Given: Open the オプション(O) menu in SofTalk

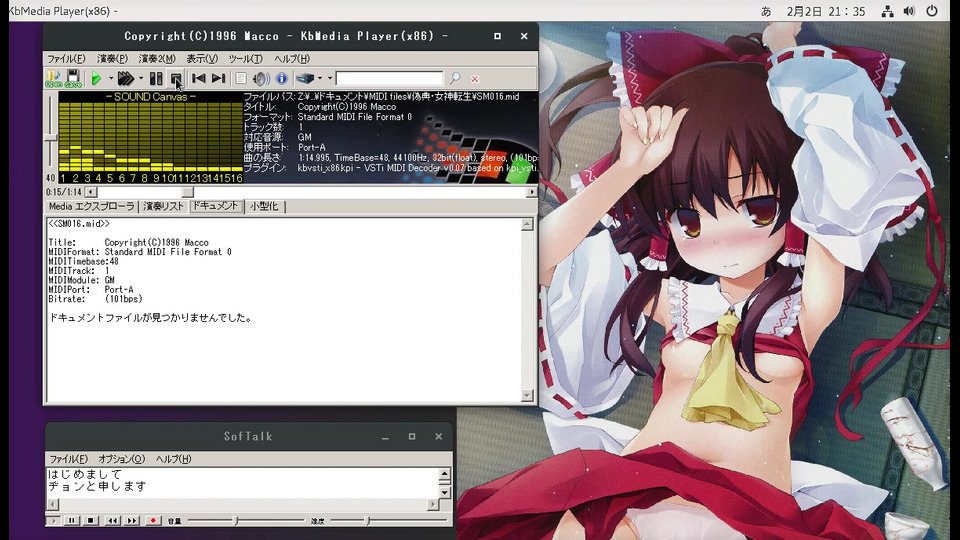Looking at the screenshot, I should (121, 459).
